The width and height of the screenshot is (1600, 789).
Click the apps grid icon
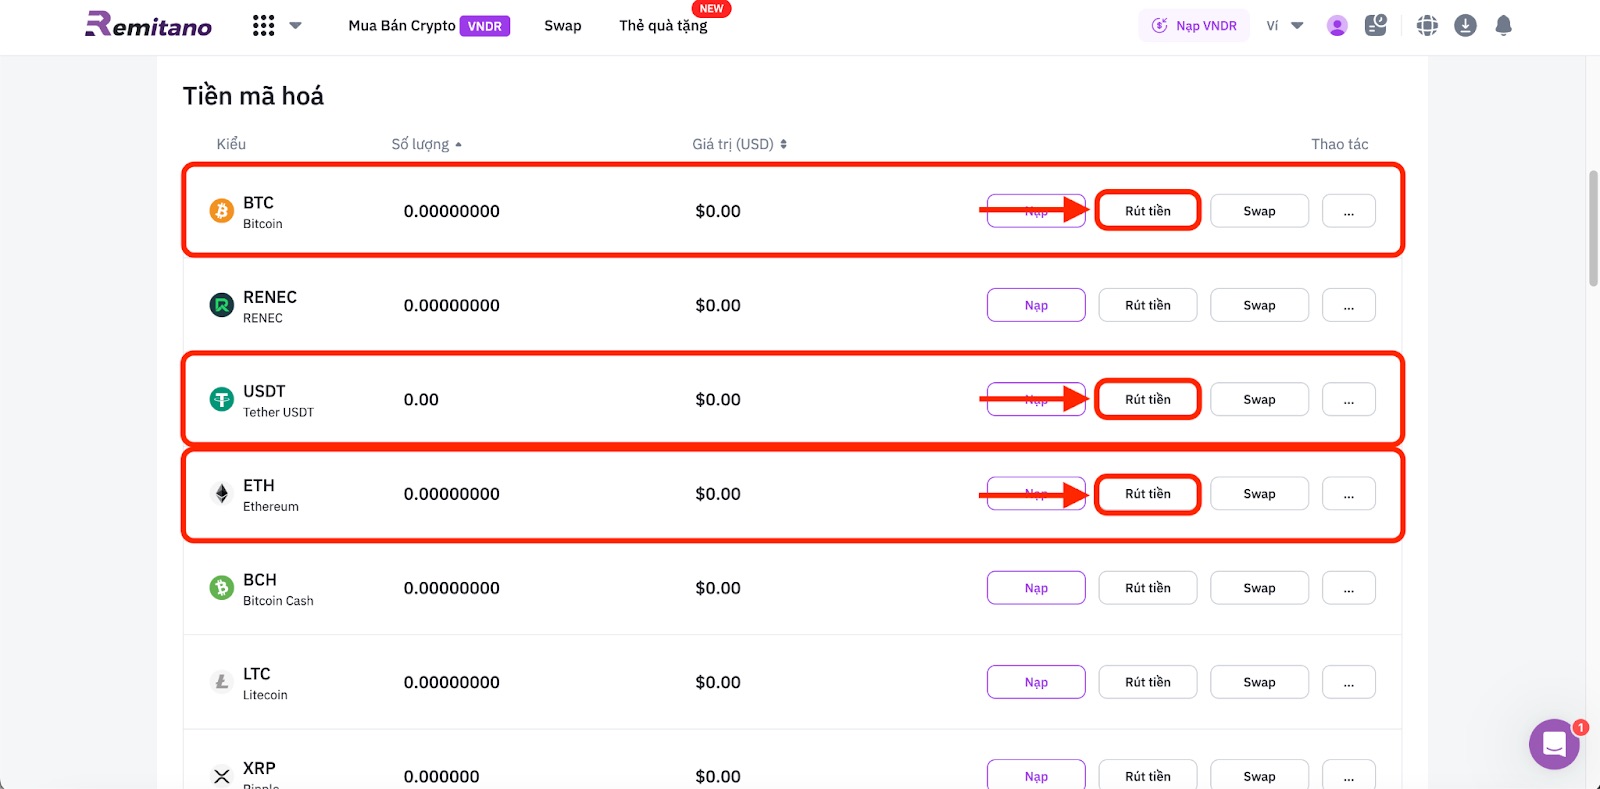click(x=263, y=26)
